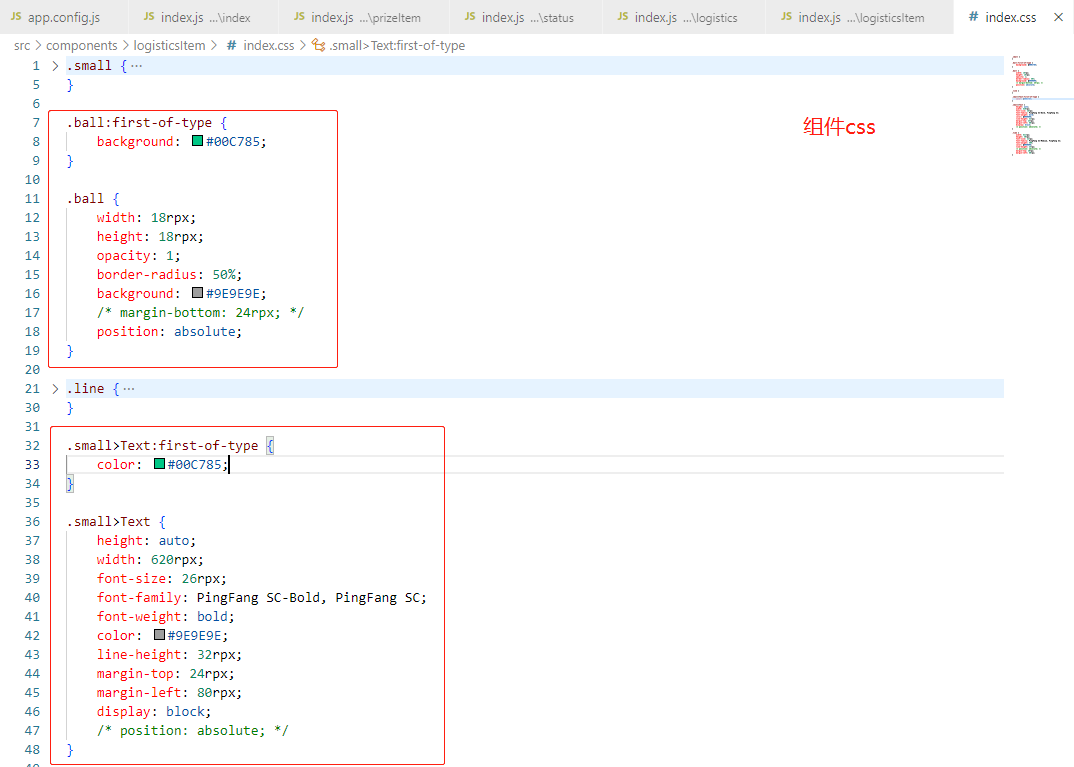Click the JS icon on the logistics tab
This screenshot has height=767, width=1074.
pos(623,16)
